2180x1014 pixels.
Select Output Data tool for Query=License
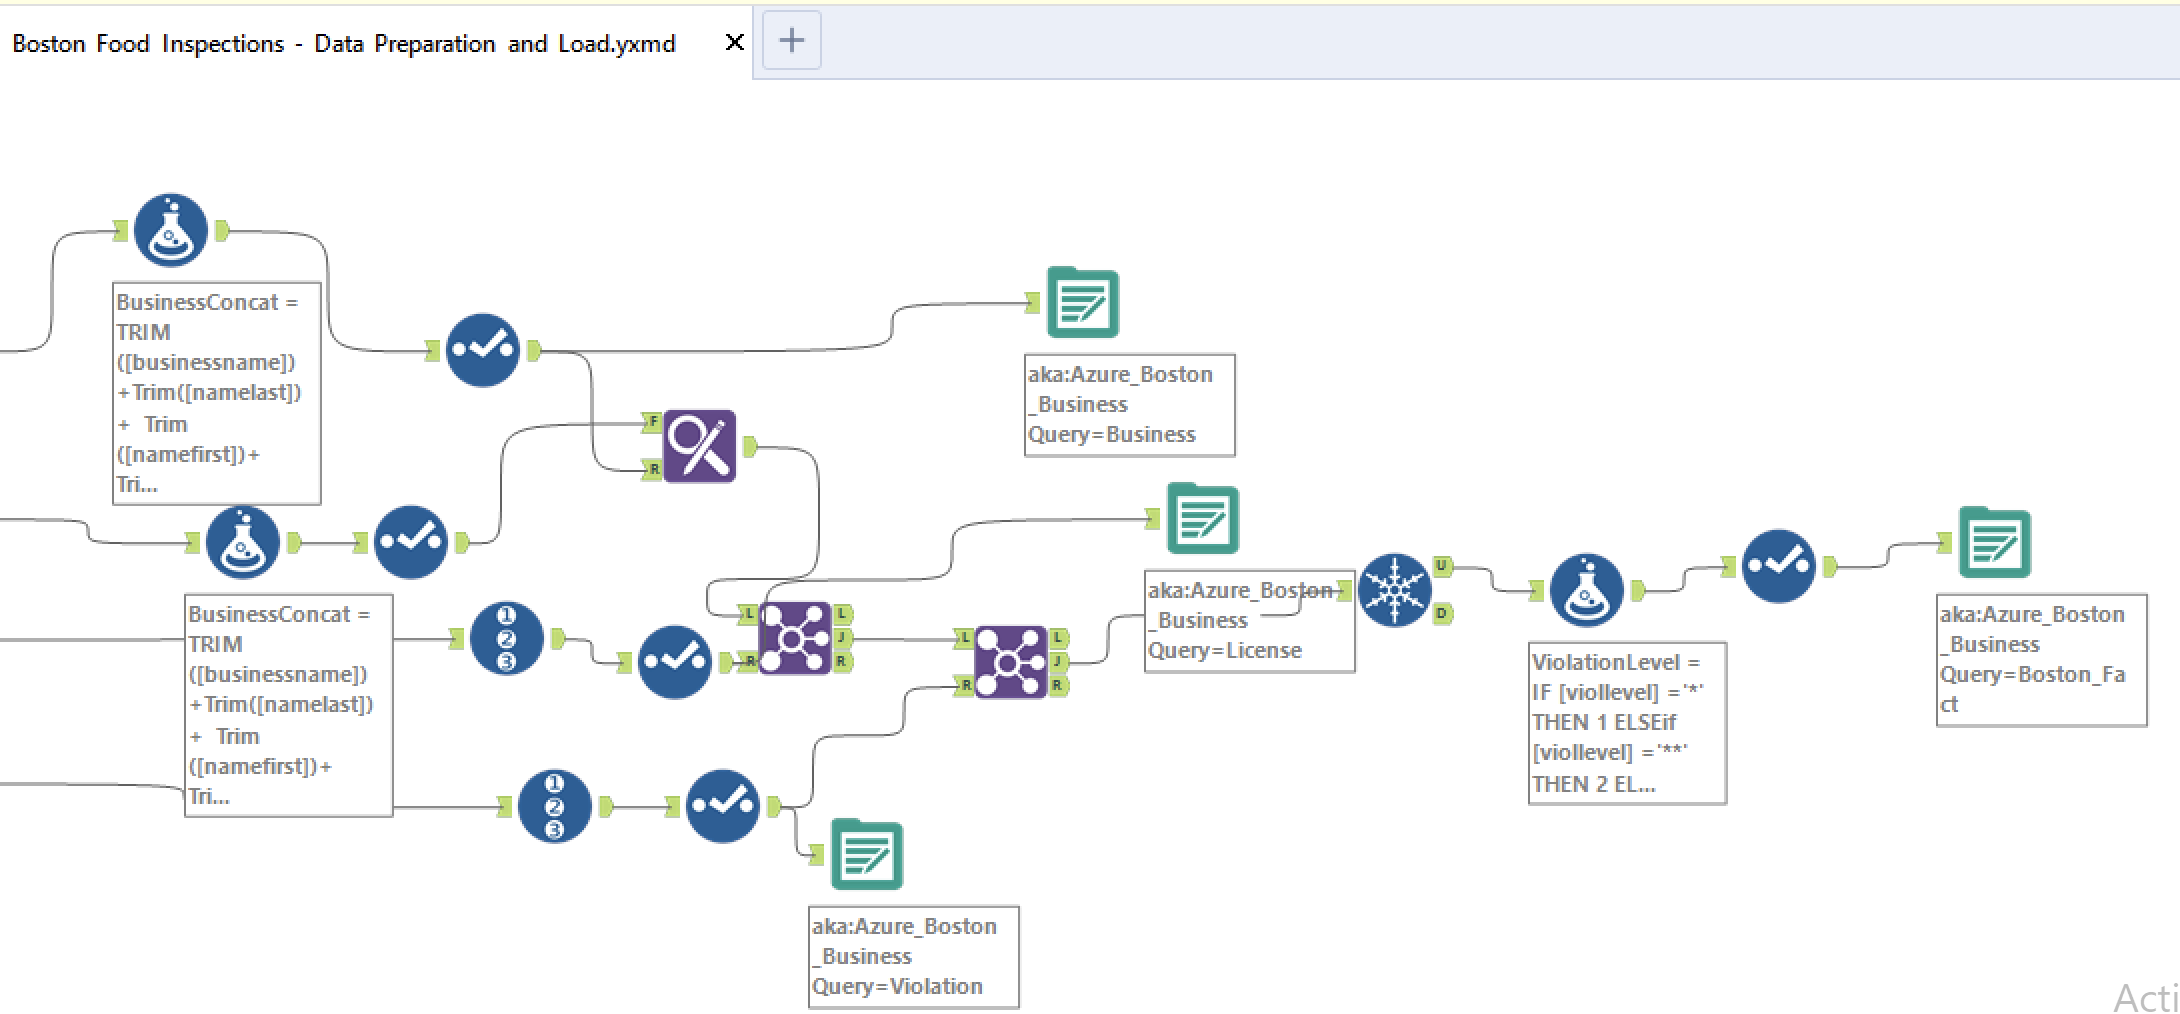[x=1203, y=518]
